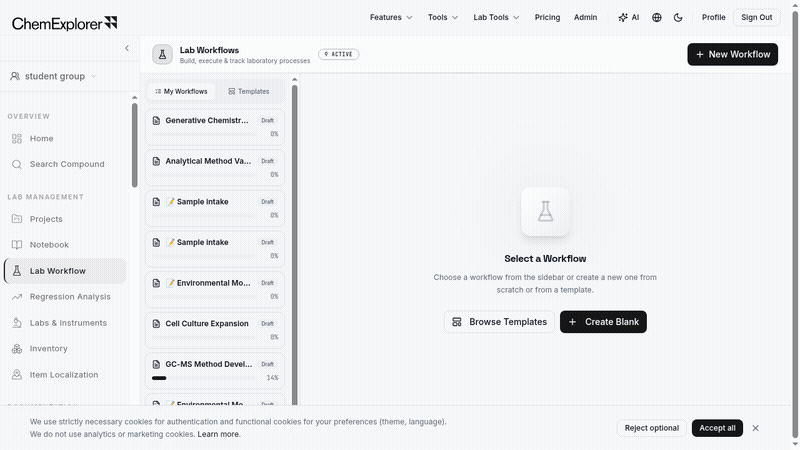Open the Analytical Method Validation workflow
Viewport: 800px width, 450px height.
pyautogui.click(x=215, y=167)
